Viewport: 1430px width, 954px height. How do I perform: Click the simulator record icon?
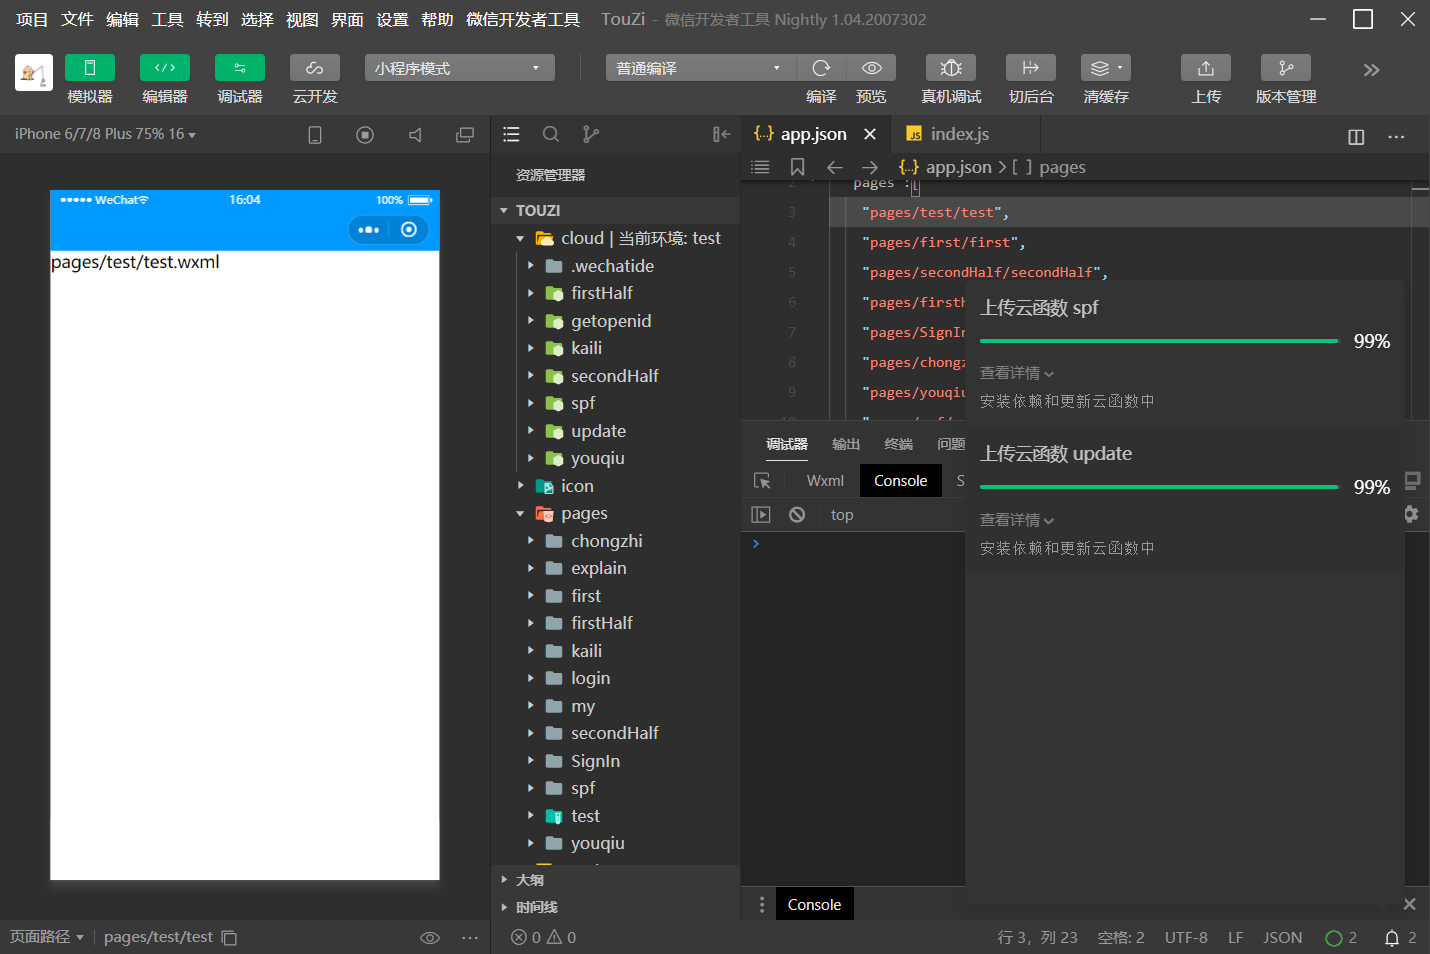tap(365, 135)
